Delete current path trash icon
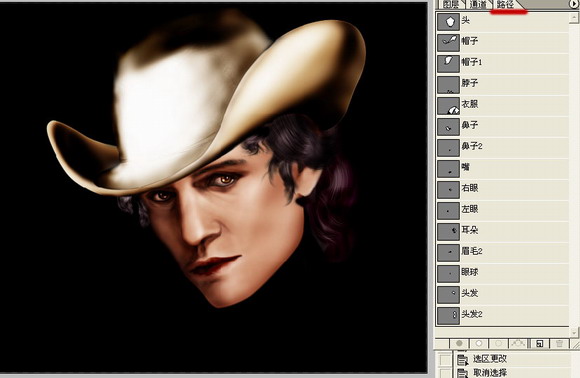The width and height of the screenshot is (580, 378). [559, 344]
